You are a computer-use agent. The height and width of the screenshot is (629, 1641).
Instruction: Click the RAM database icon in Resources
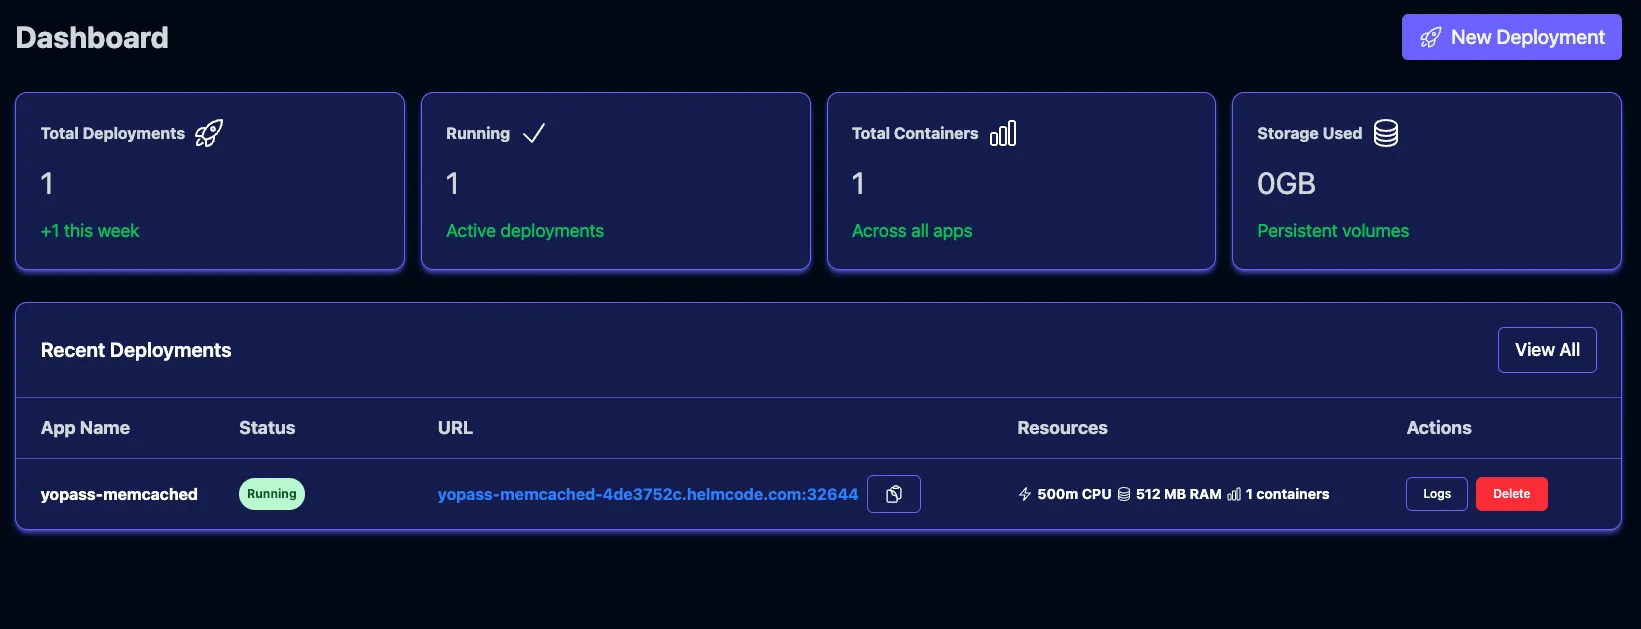(1124, 494)
